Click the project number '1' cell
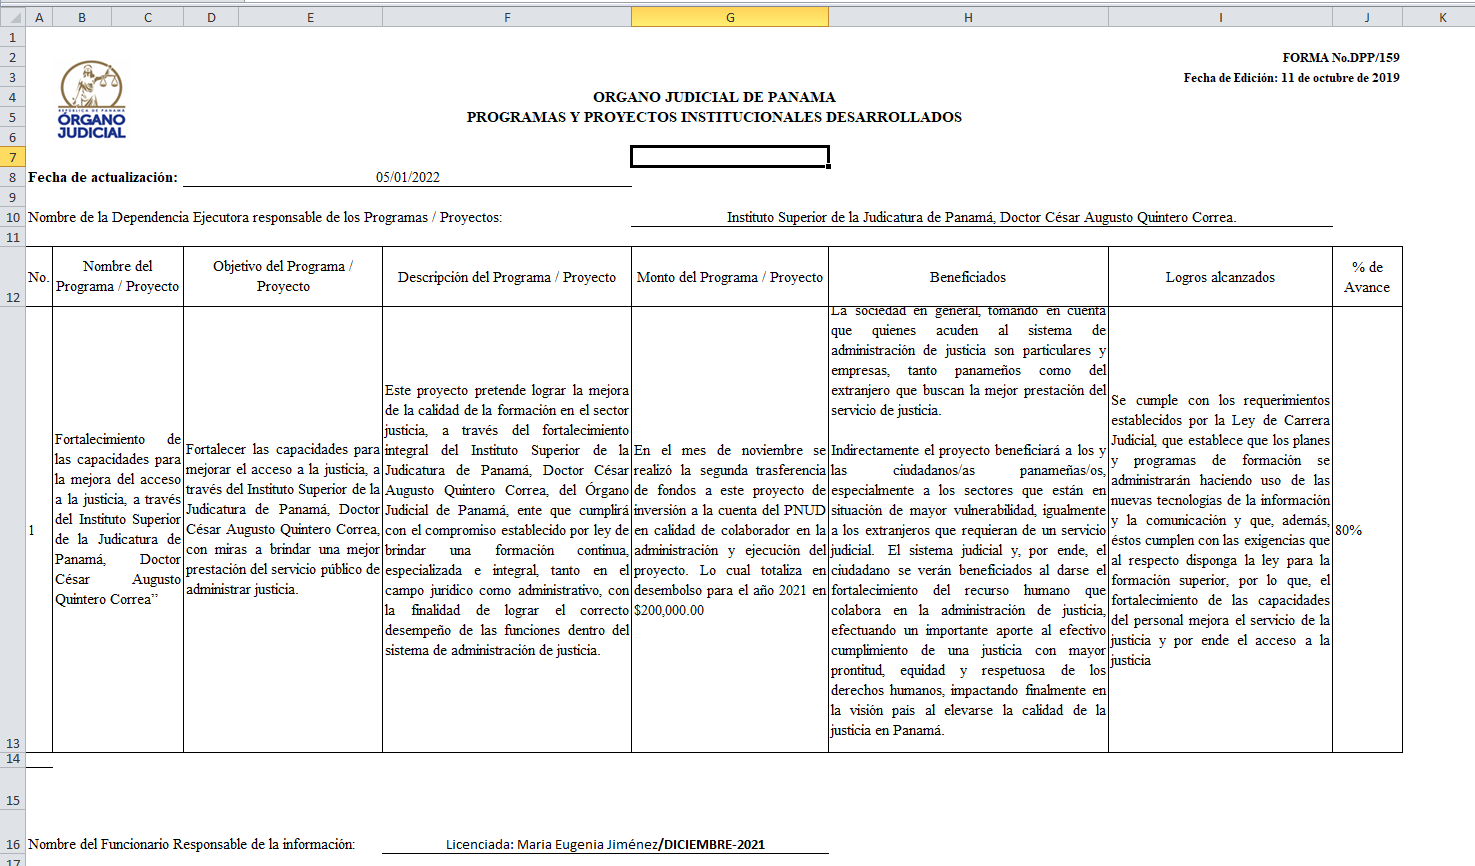Image resolution: width=1475 pixels, height=866 pixels. (39, 530)
